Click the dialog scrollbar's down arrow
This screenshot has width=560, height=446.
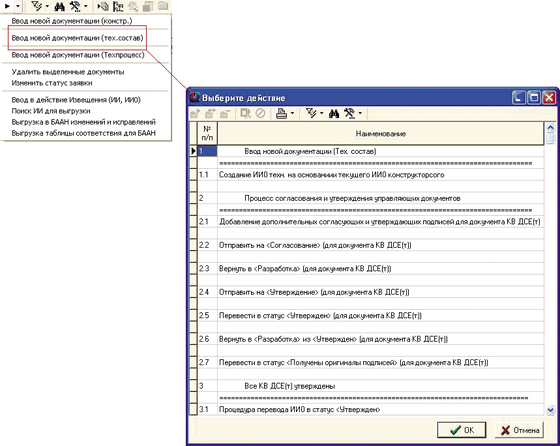click(550, 410)
